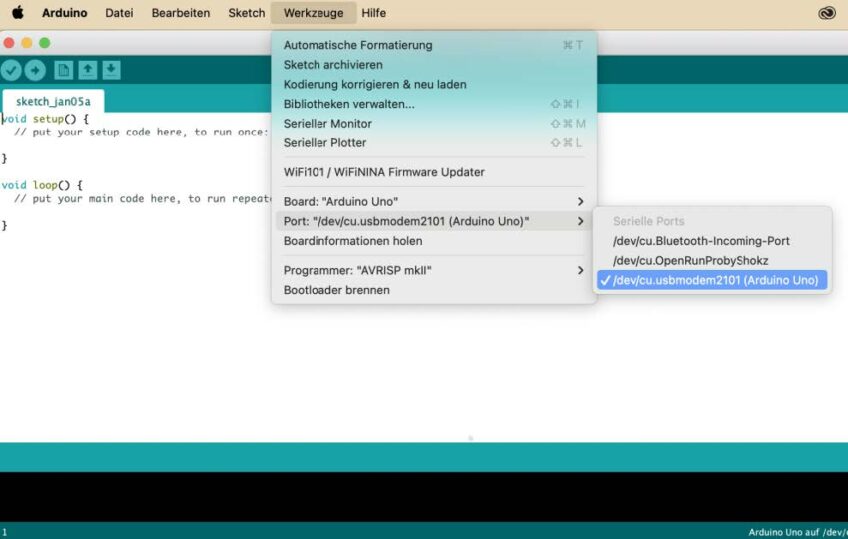Choose Bibliotheken verwalten... menu entry
Viewport: 848px width, 539px height.
[x=348, y=104]
